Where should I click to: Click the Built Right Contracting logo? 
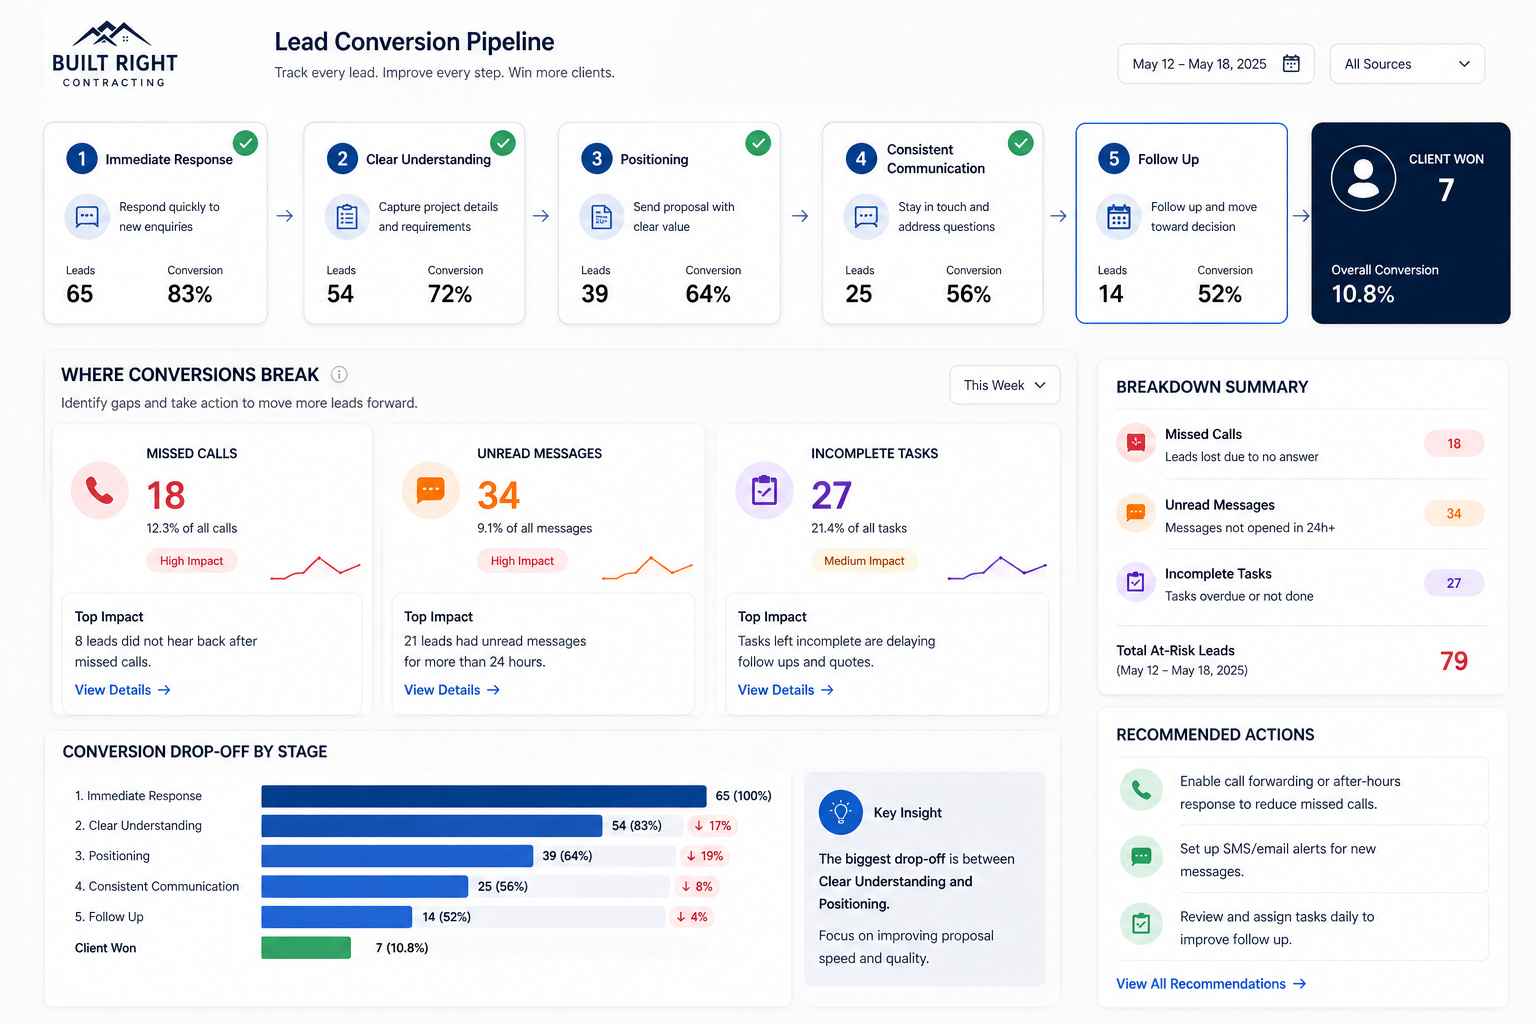click(x=114, y=54)
